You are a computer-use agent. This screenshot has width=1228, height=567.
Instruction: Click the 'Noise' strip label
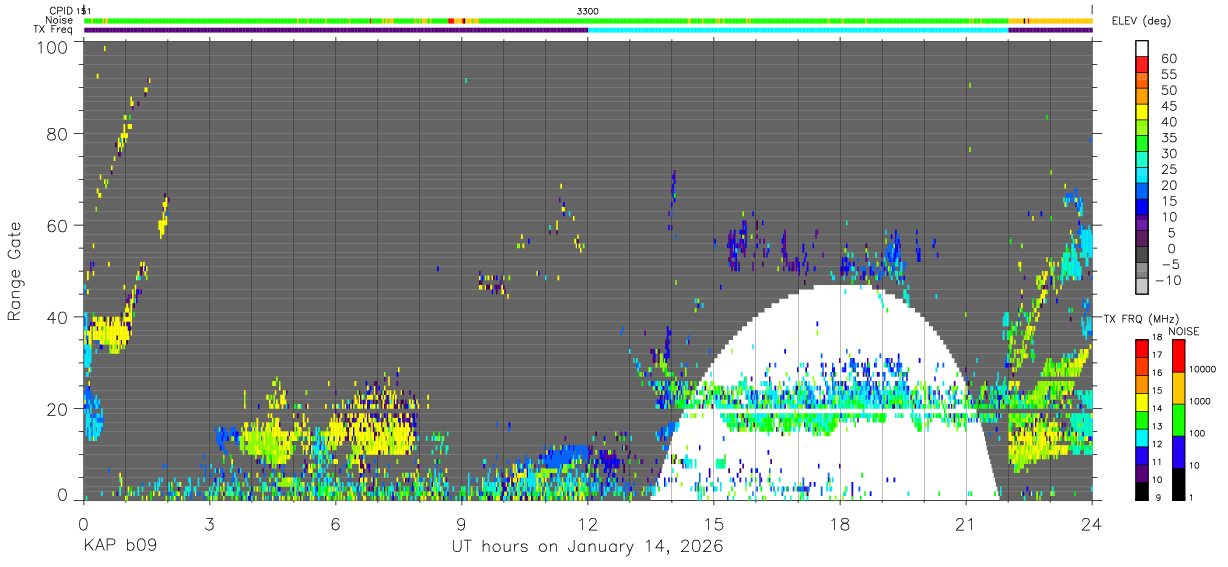click(59, 20)
